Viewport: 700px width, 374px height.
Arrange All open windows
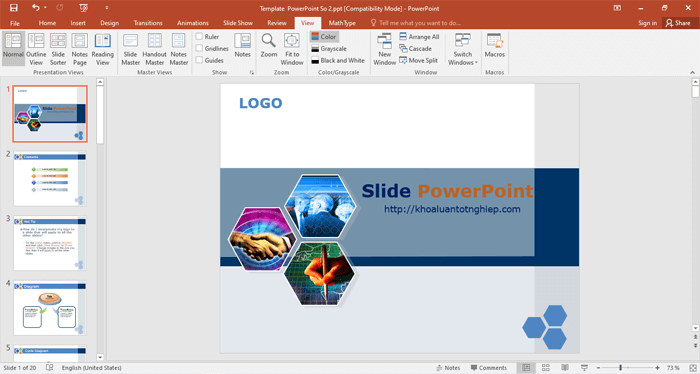point(419,37)
